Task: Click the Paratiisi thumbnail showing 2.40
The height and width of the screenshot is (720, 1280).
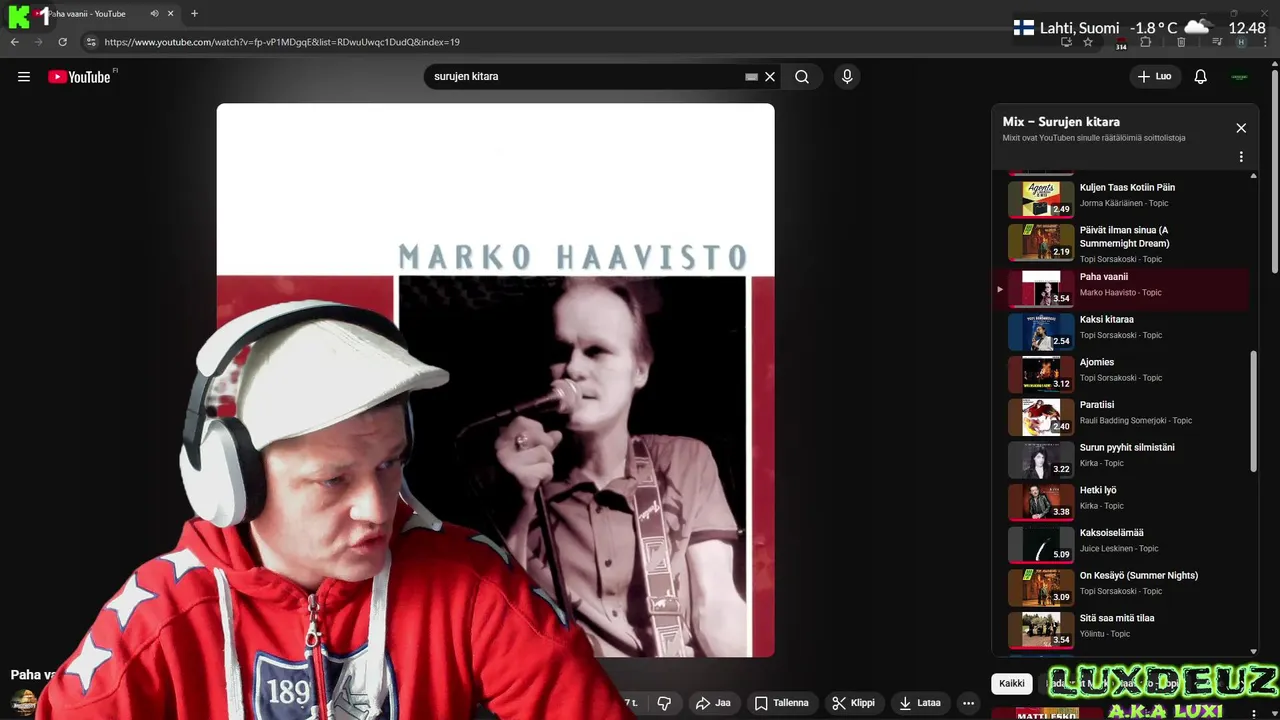Action: (1041, 417)
